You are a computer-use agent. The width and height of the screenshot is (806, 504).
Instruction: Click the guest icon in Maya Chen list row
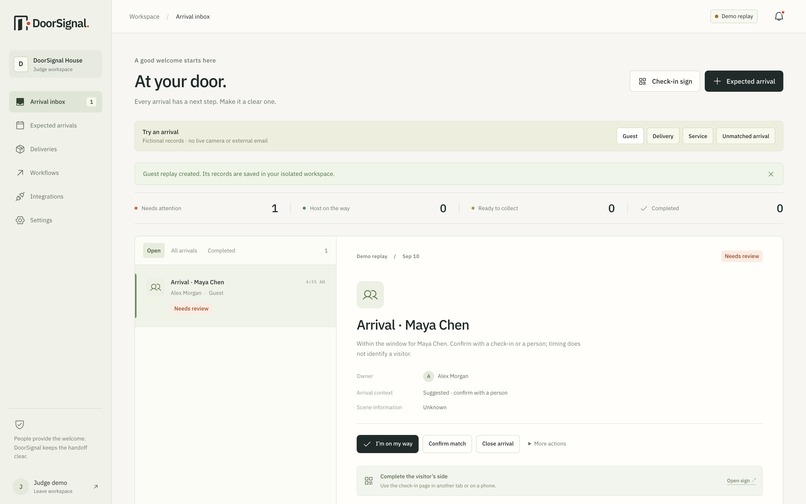pos(155,287)
